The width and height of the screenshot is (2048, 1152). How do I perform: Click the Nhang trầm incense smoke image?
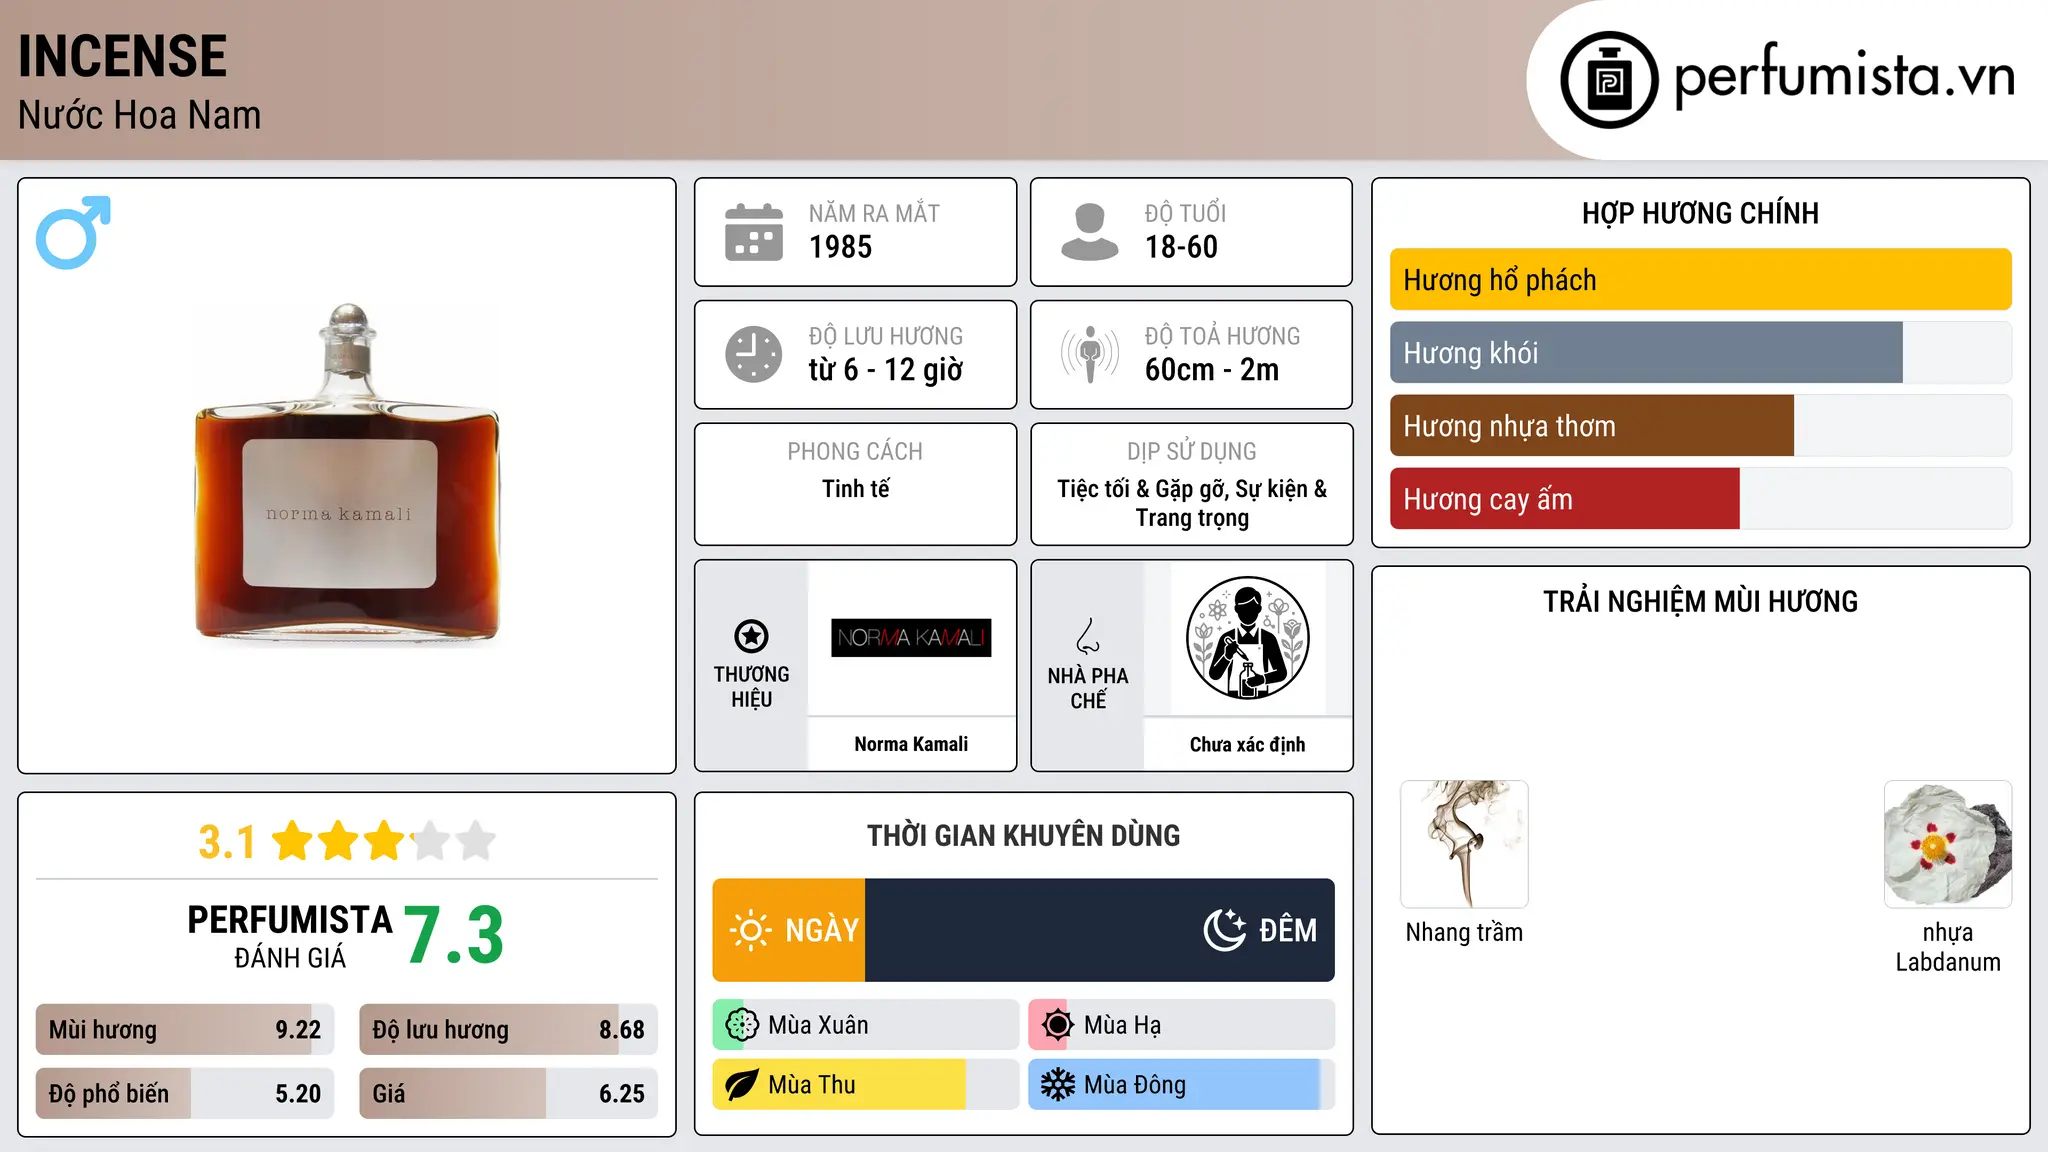(x=1464, y=844)
